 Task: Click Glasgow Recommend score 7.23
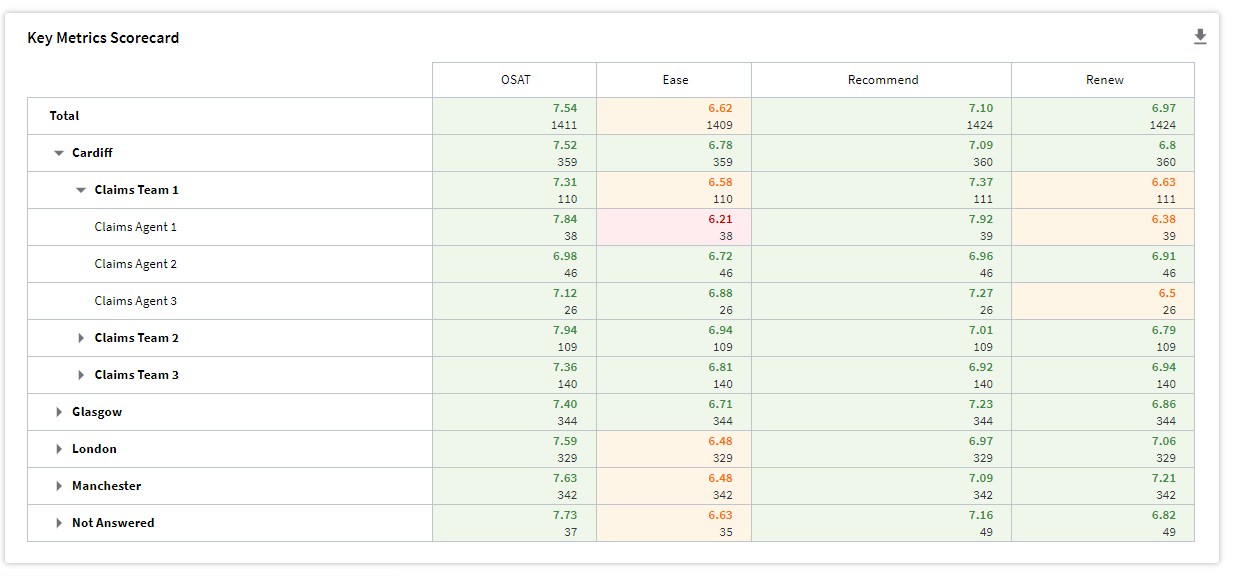(981, 404)
